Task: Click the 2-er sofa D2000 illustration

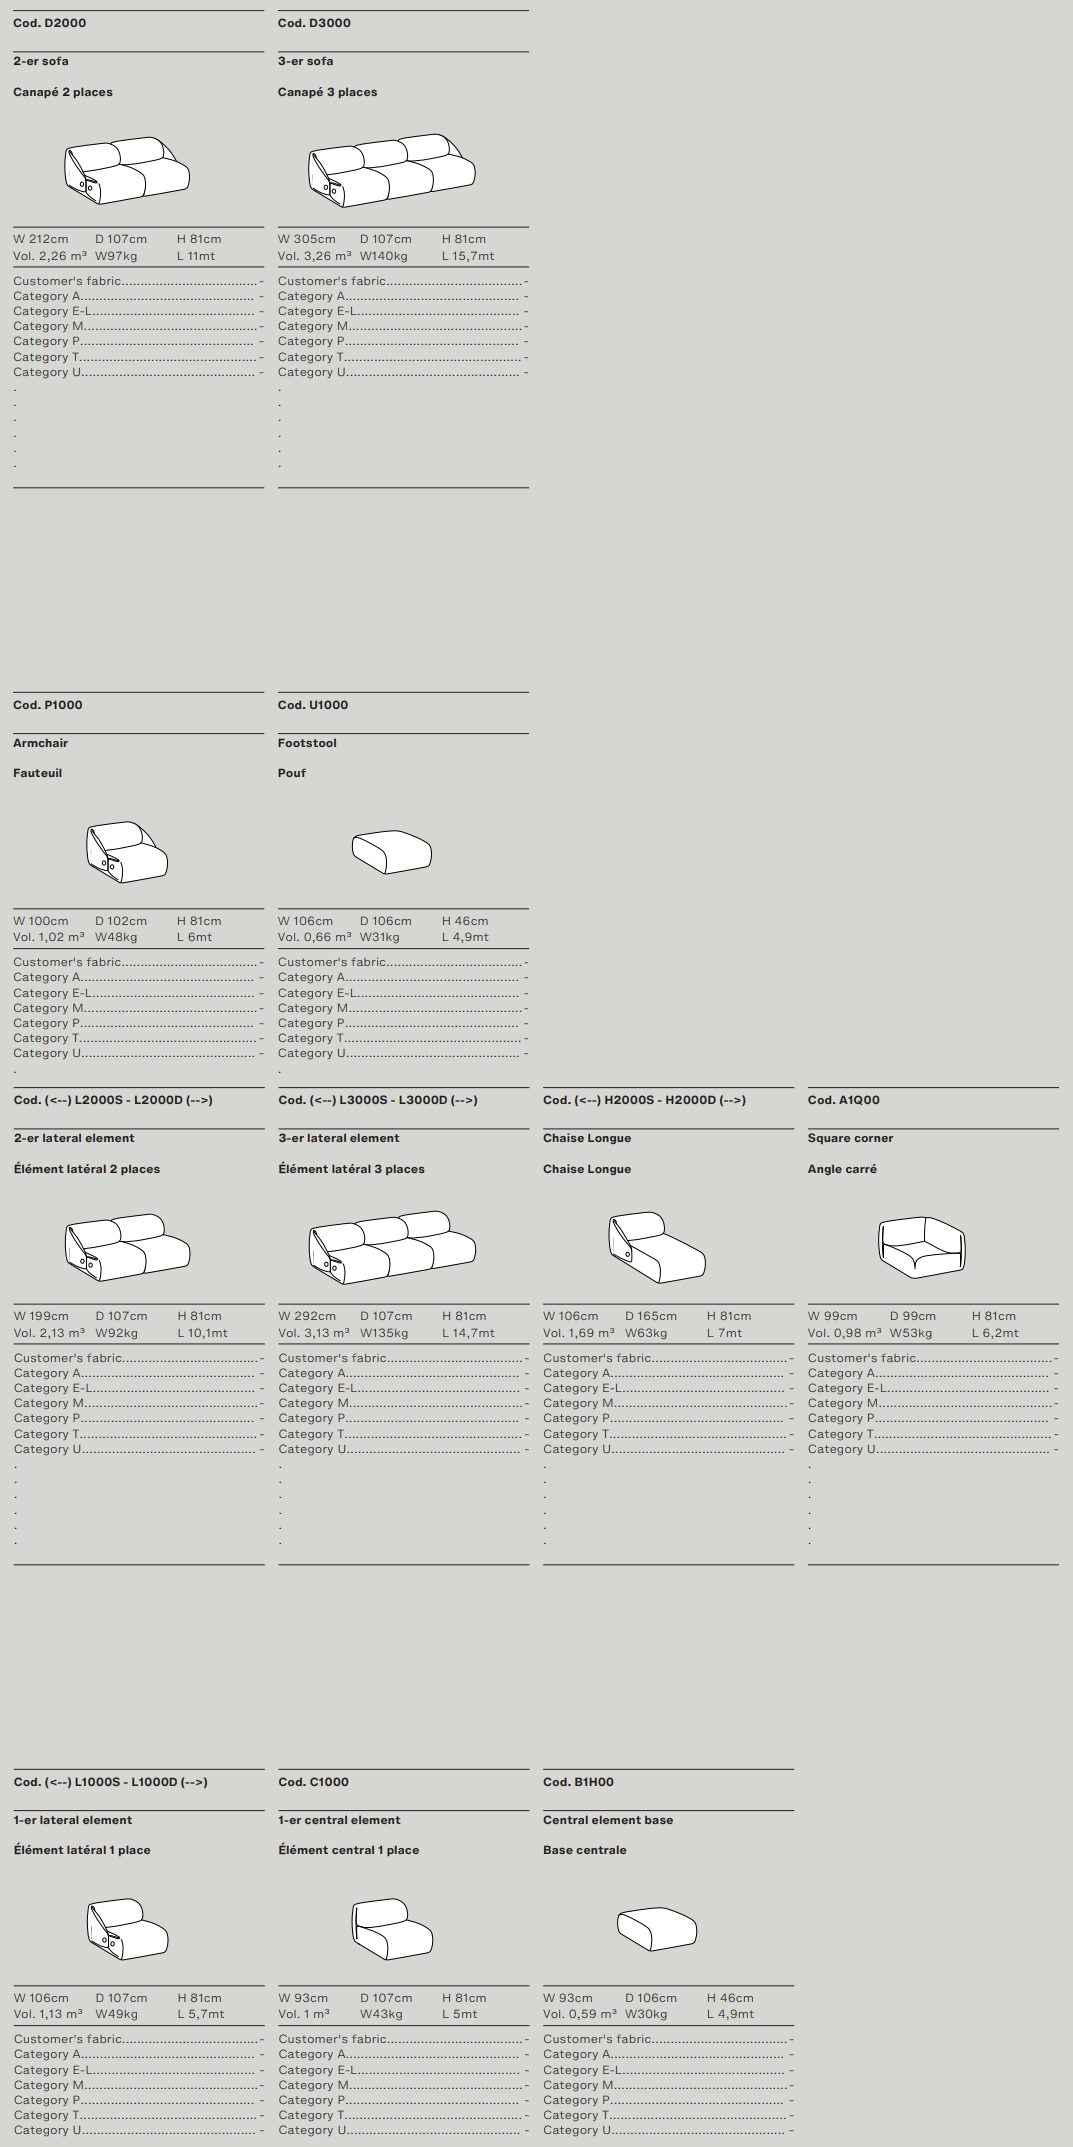Action: [x=127, y=170]
